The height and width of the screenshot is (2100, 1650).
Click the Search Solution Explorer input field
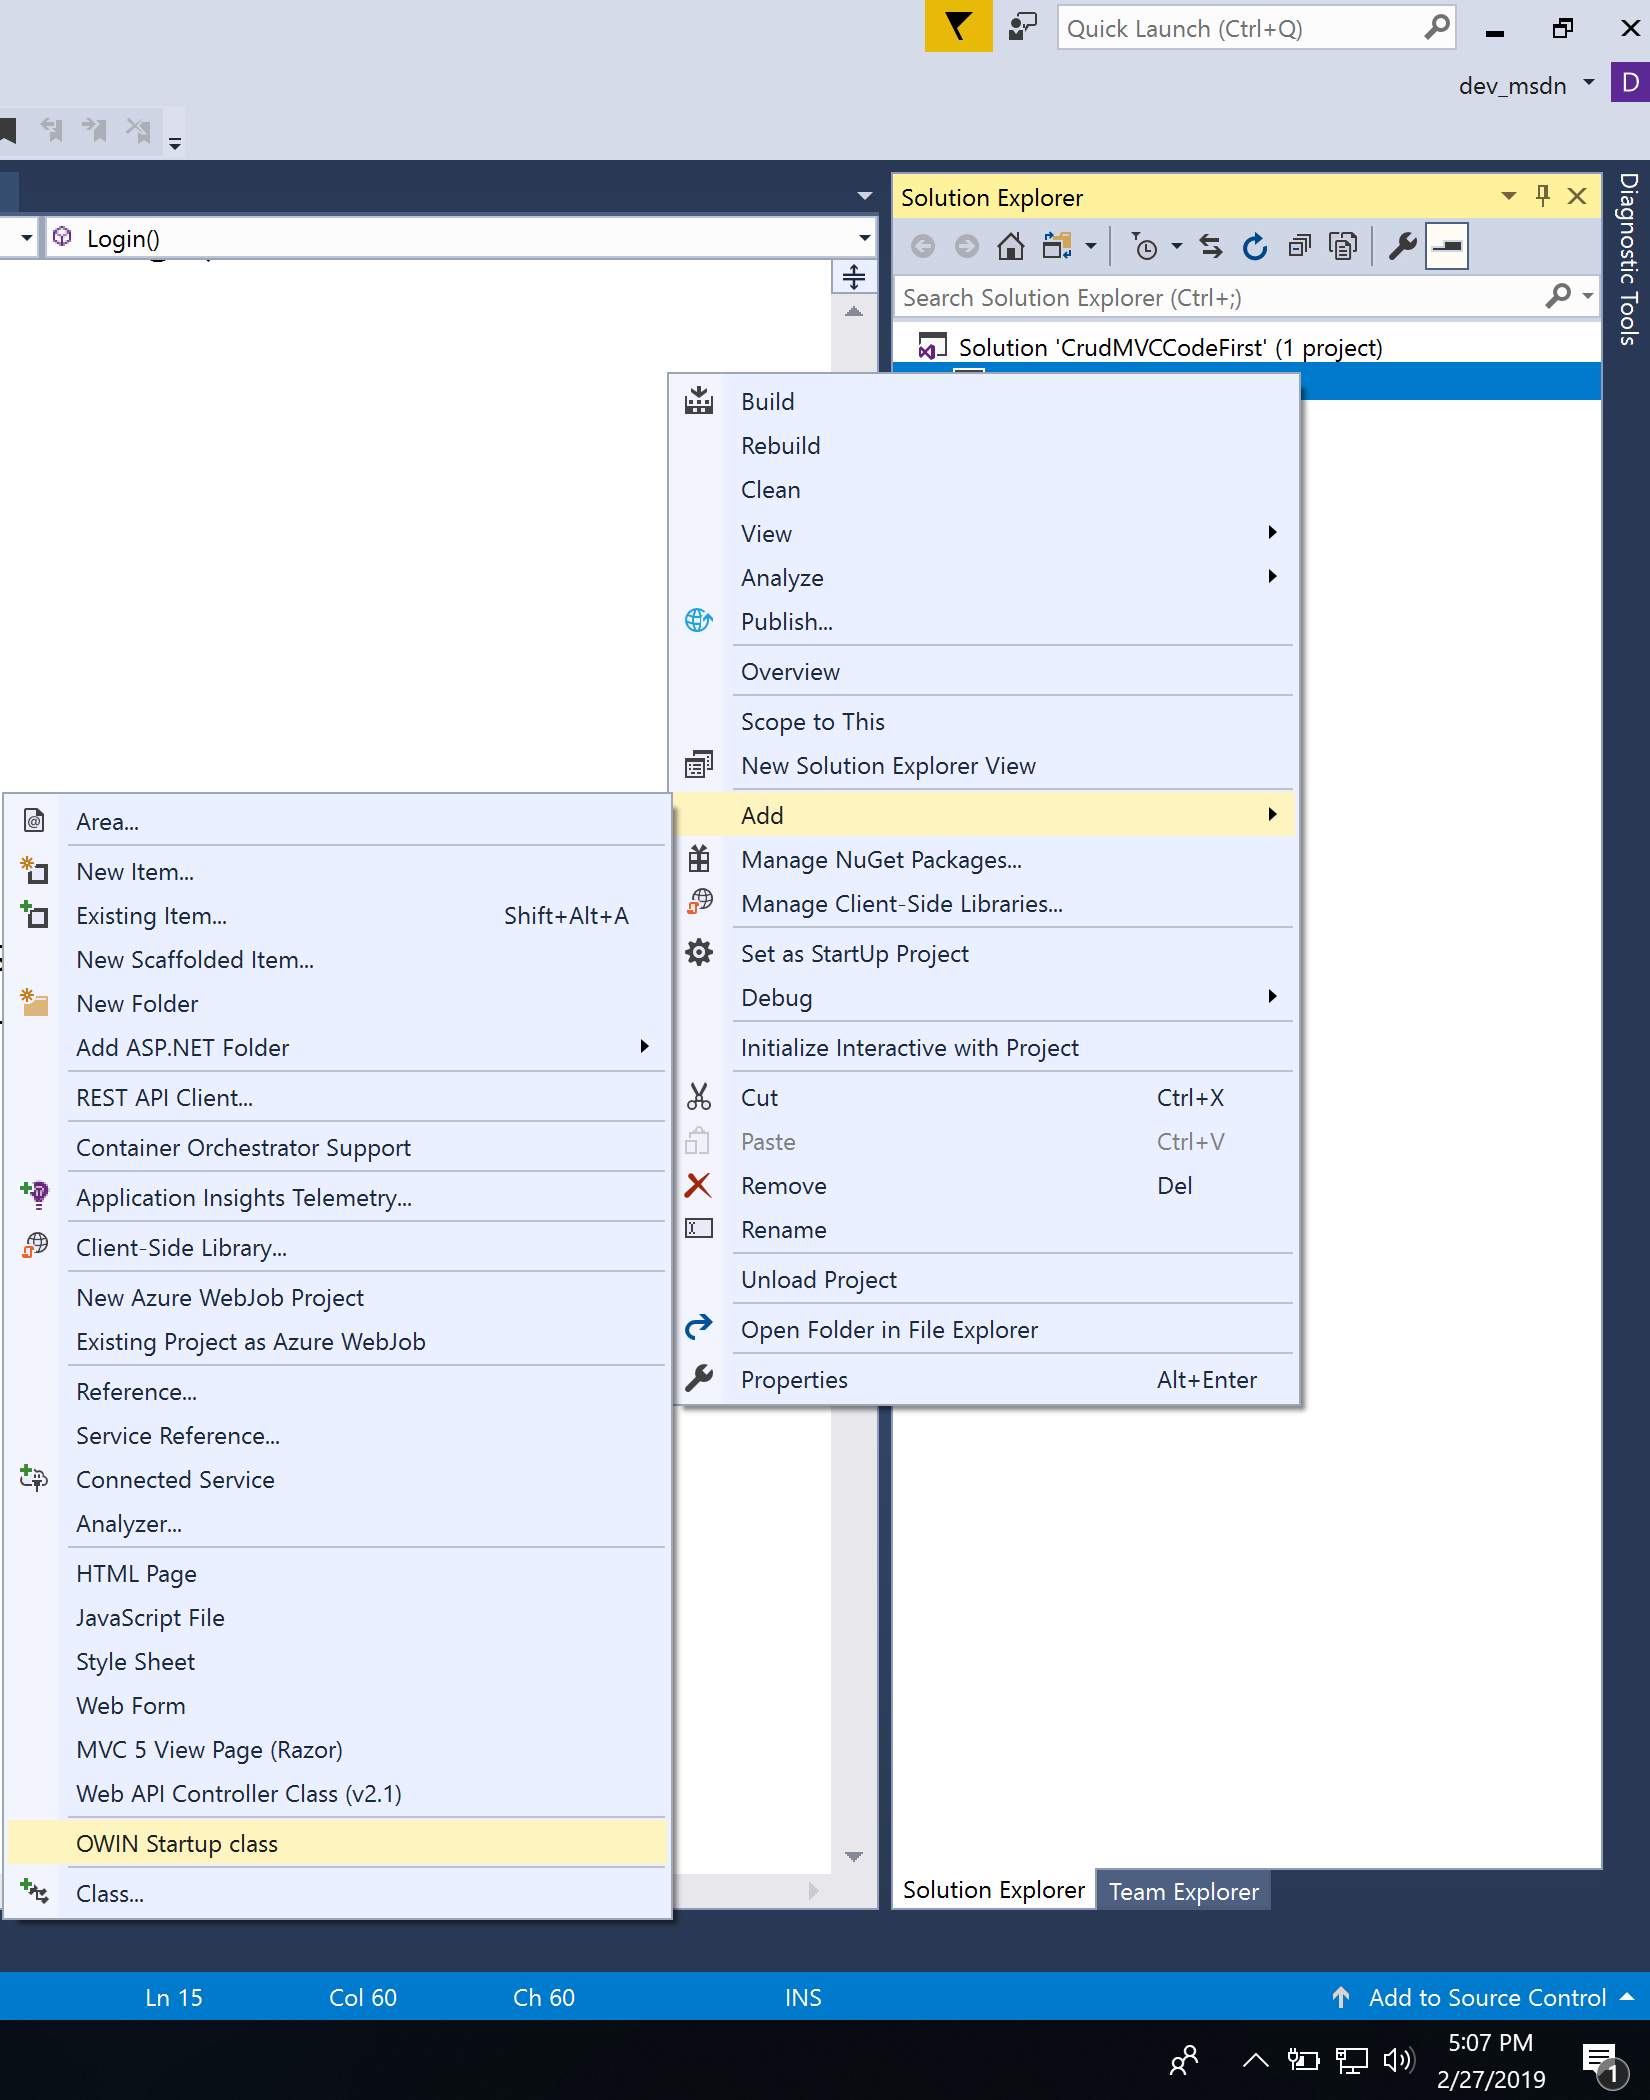[1220, 298]
